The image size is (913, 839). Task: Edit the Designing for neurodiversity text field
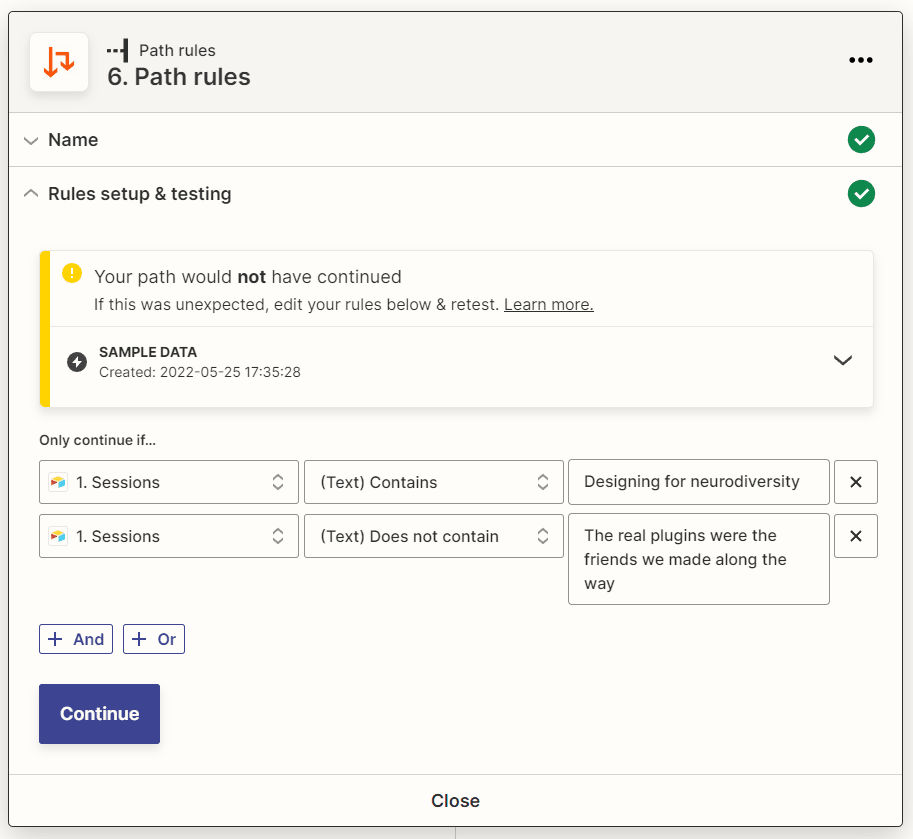(x=698, y=482)
